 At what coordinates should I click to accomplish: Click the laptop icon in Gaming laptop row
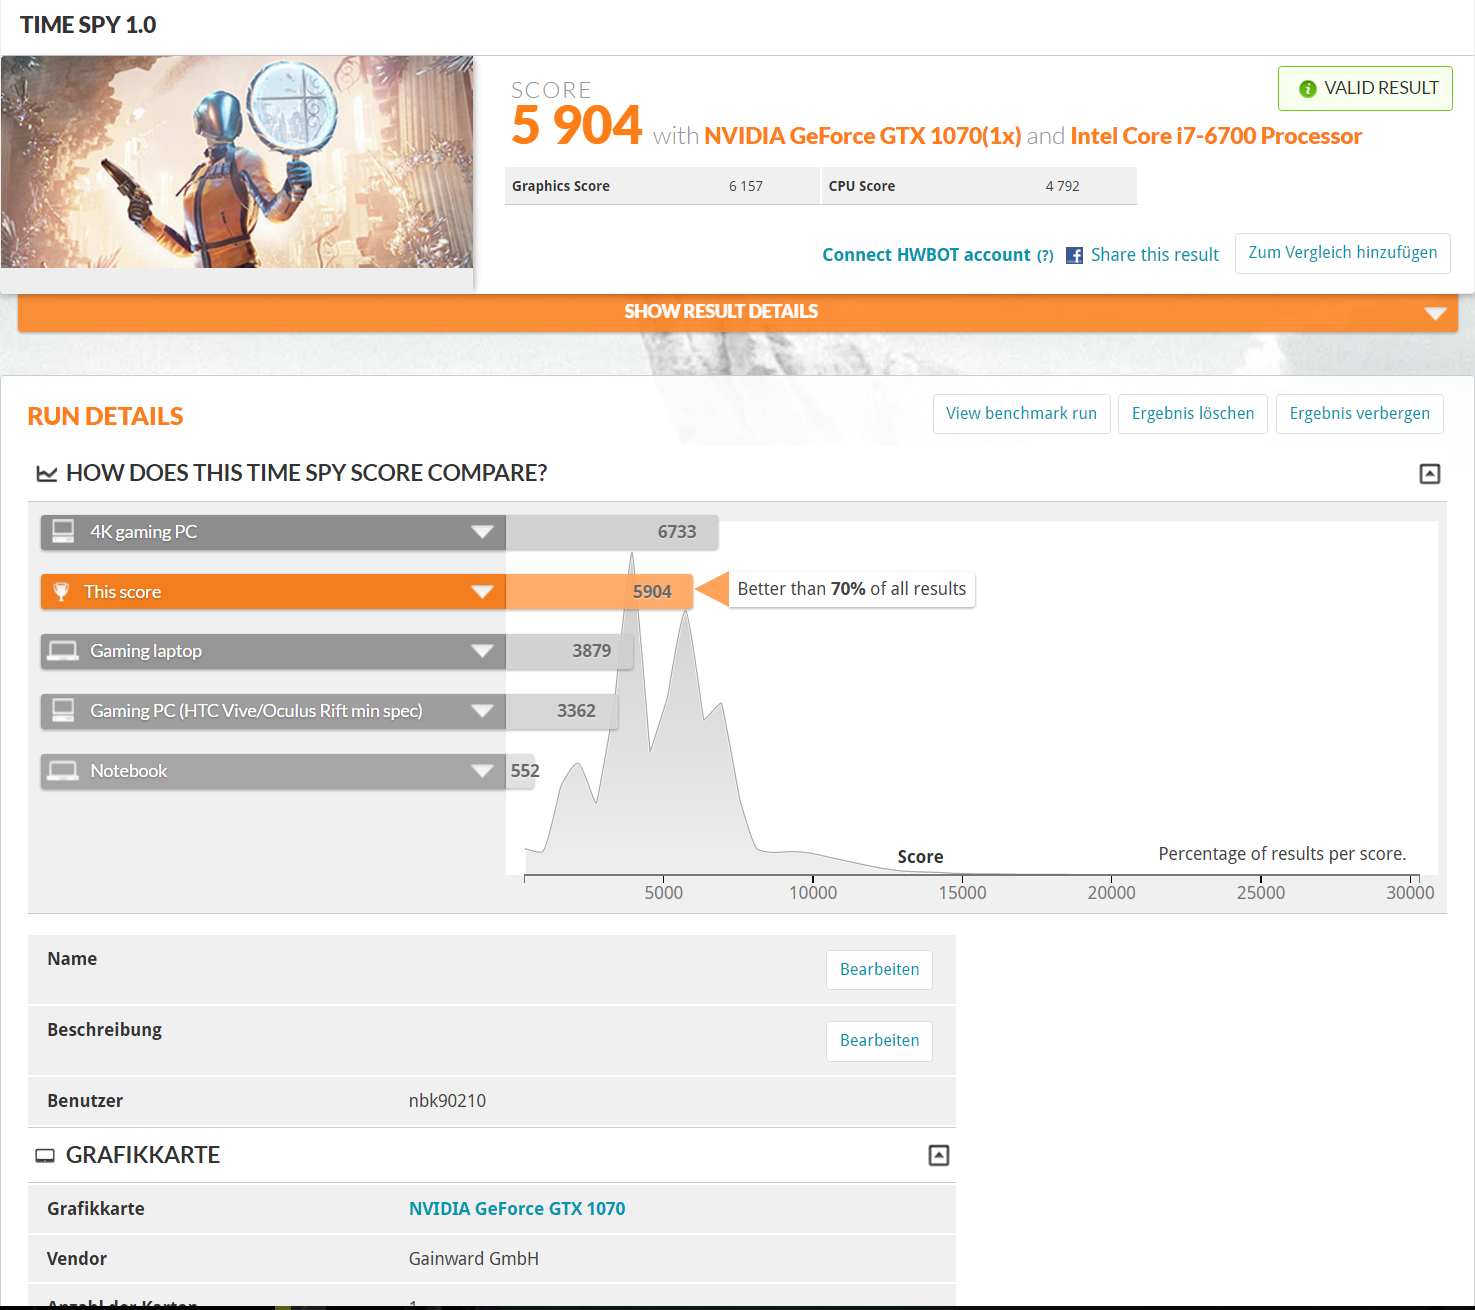(x=63, y=651)
